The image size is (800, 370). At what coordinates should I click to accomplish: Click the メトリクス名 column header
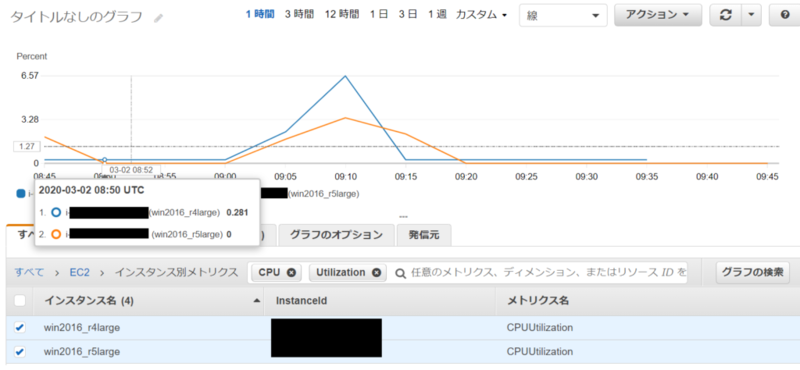point(538,301)
